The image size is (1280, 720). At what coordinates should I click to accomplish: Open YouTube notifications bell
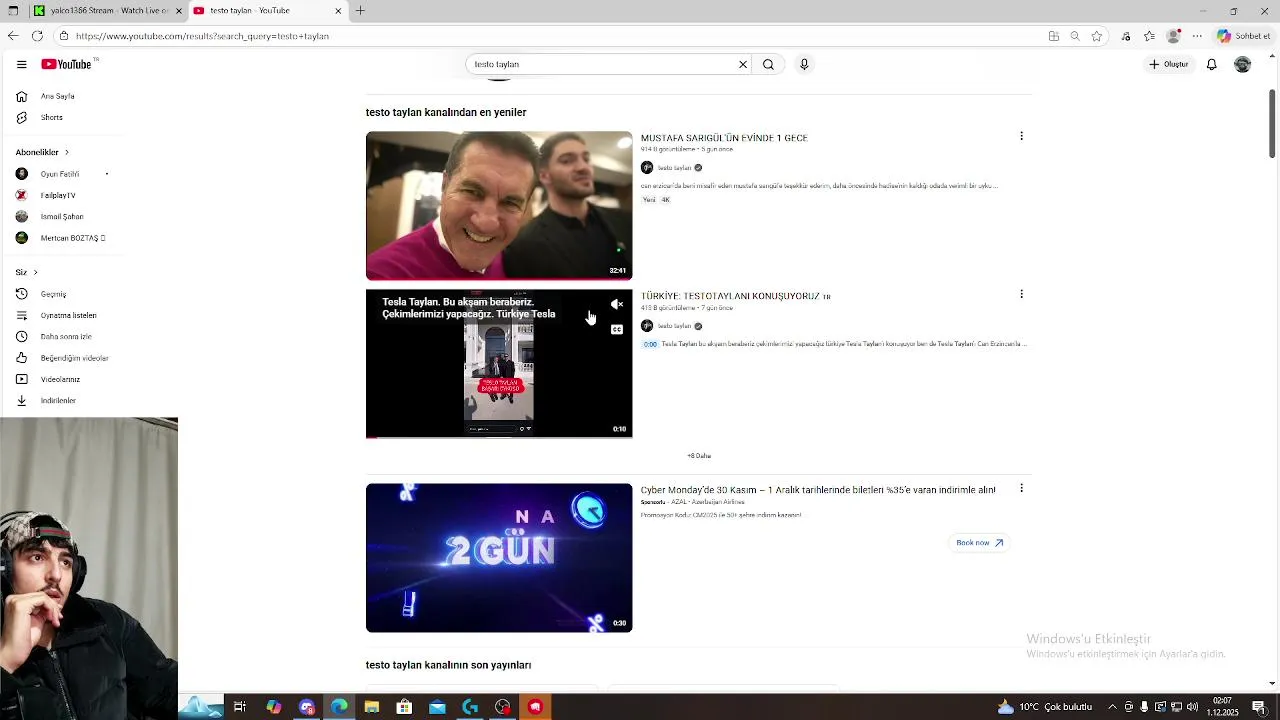[x=1211, y=64]
